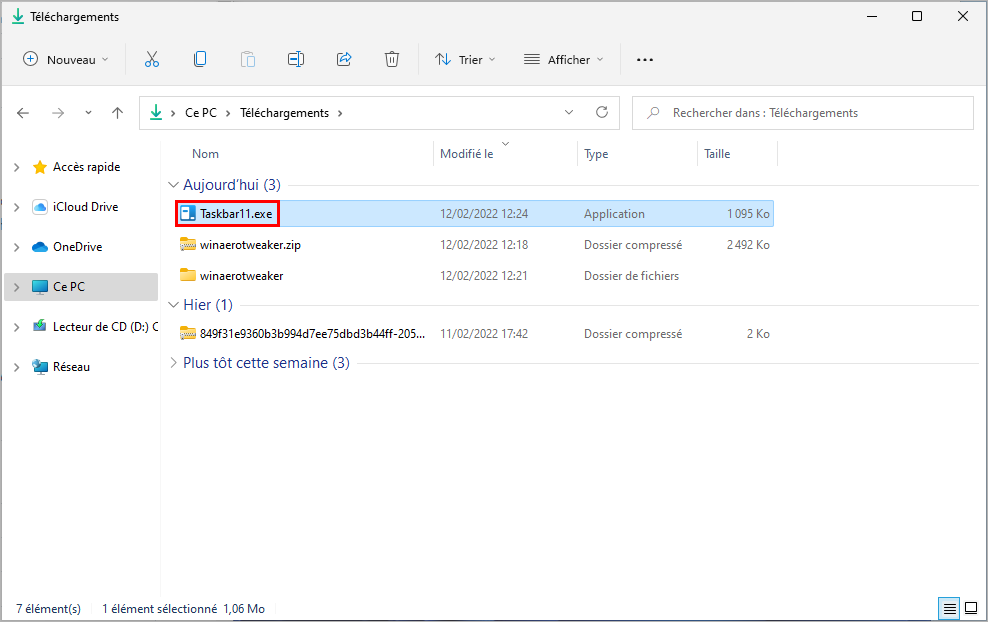Image resolution: width=988 pixels, height=622 pixels.
Task: Open the three-dot more options menu
Action: click(645, 59)
